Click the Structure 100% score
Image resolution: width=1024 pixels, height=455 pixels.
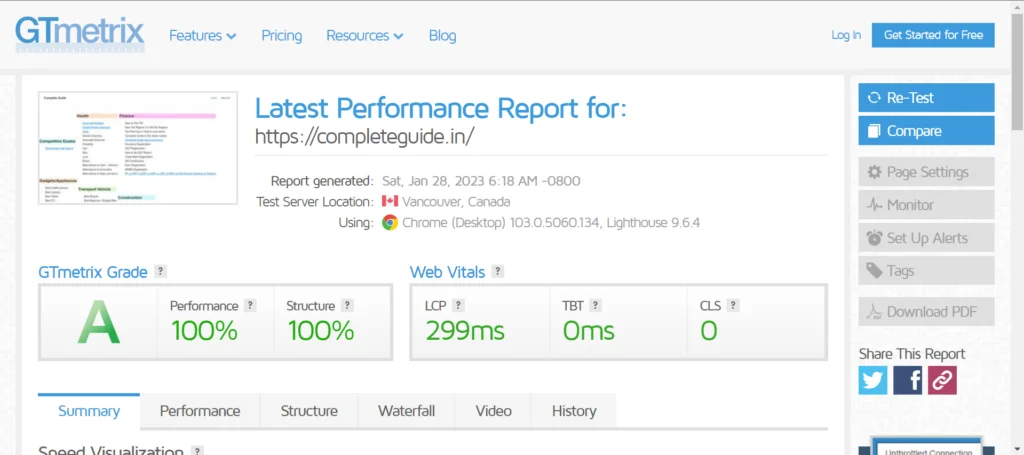click(x=321, y=331)
